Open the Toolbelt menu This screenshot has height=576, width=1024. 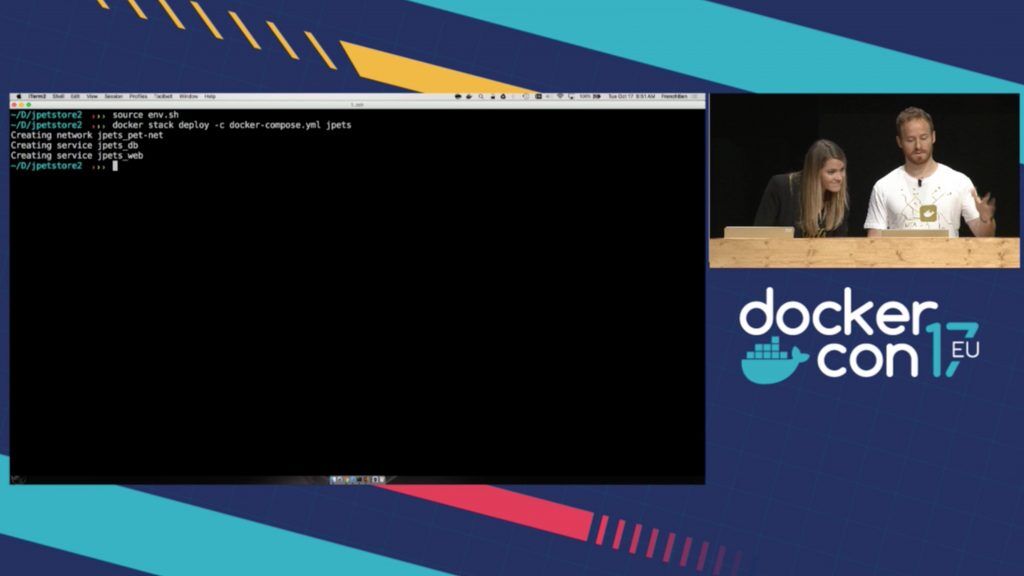click(x=163, y=97)
